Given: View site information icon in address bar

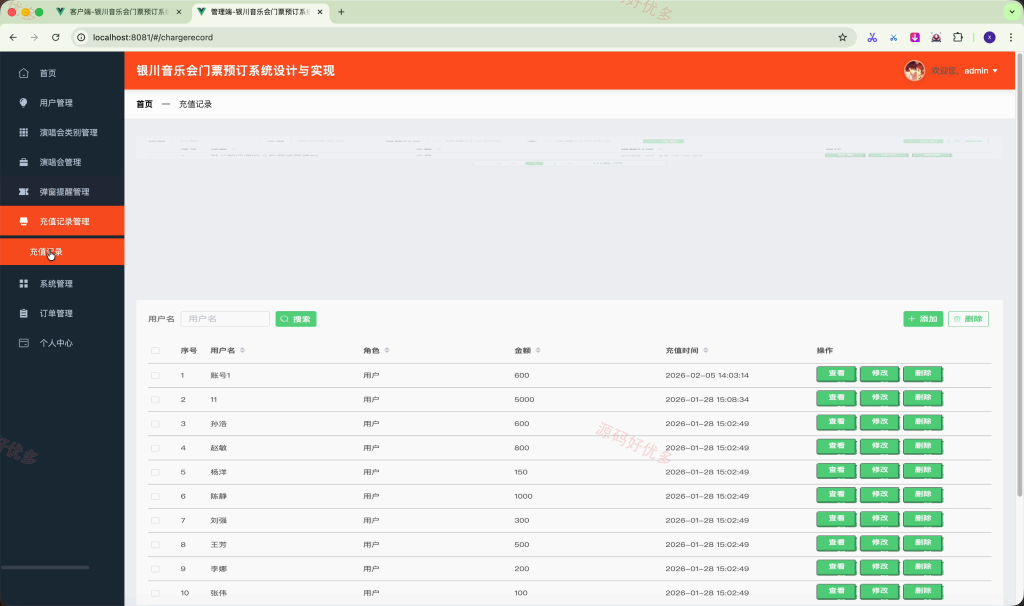Looking at the screenshot, I should click(x=81, y=37).
